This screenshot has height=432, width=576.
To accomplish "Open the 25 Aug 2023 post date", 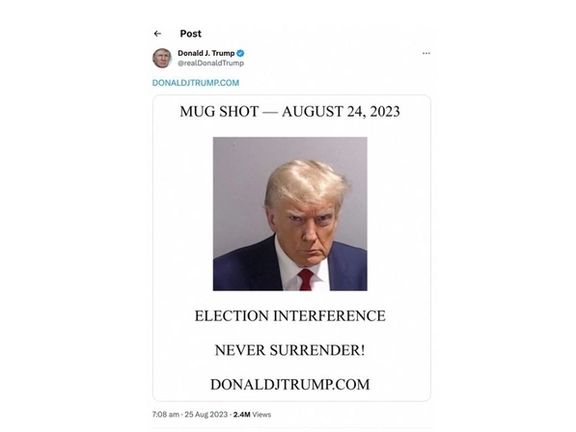I will coord(206,414).
